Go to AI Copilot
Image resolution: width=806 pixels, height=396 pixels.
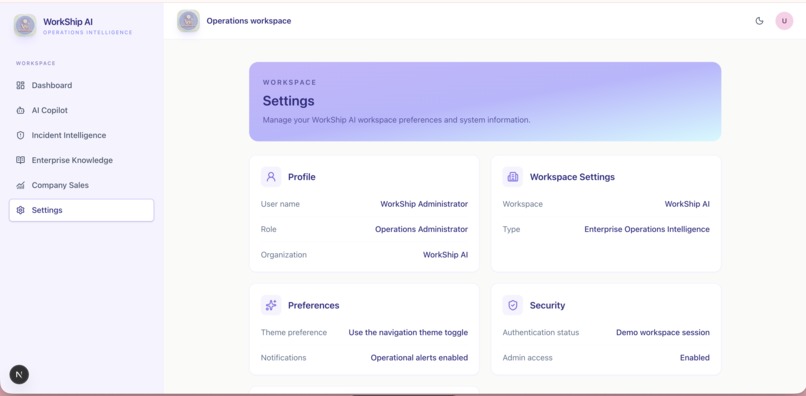pyautogui.click(x=81, y=111)
